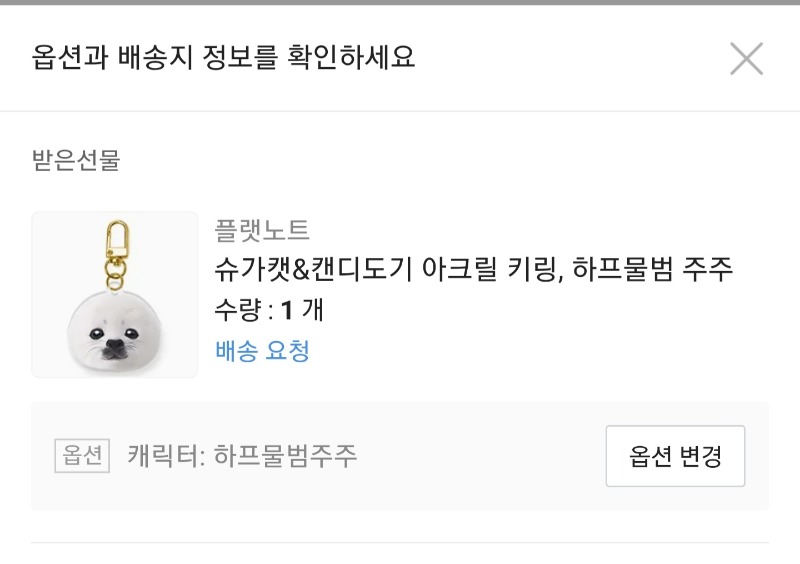Click the seal's black nose in the thumbnail
Image resolution: width=800 pixels, height=564 pixels.
click(x=115, y=350)
